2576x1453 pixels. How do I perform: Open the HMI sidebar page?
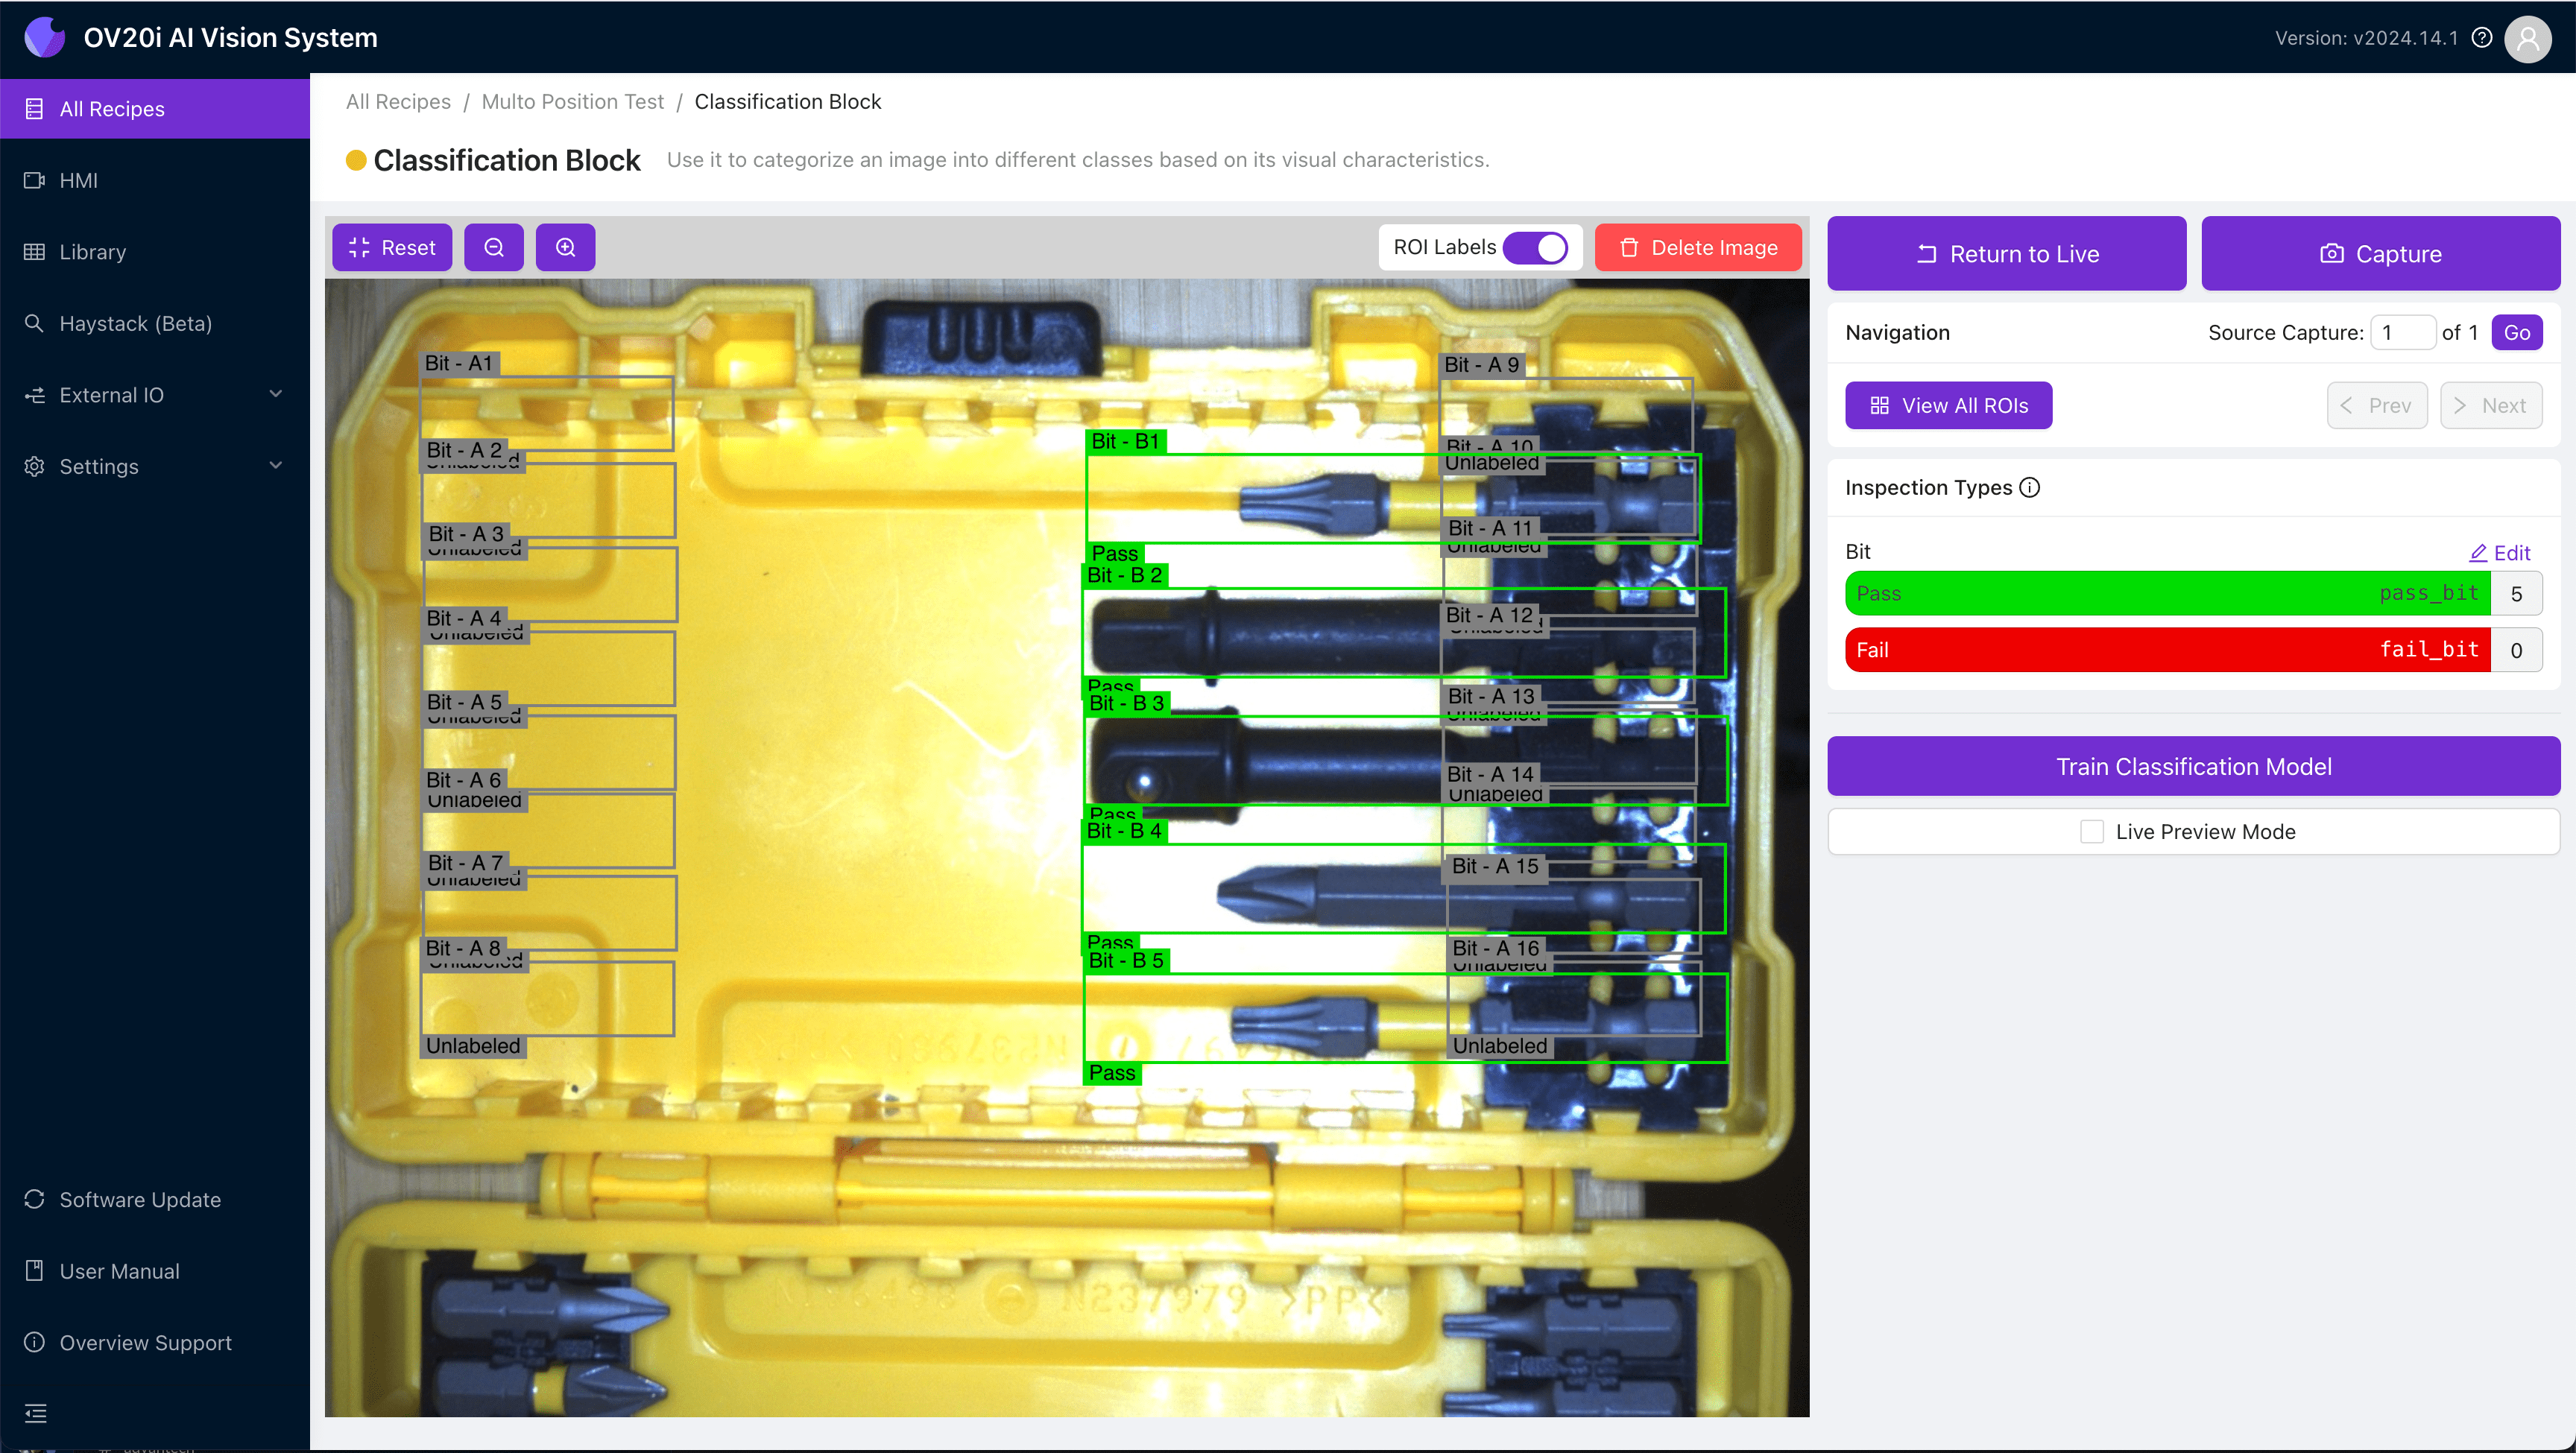[x=78, y=181]
